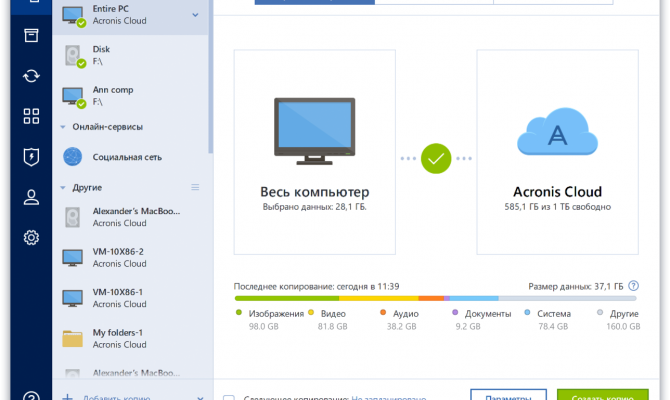Viewport: 670px width, 400px height.
Task: Choose backup source Весь компьютер
Action: (x=314, y=152)
